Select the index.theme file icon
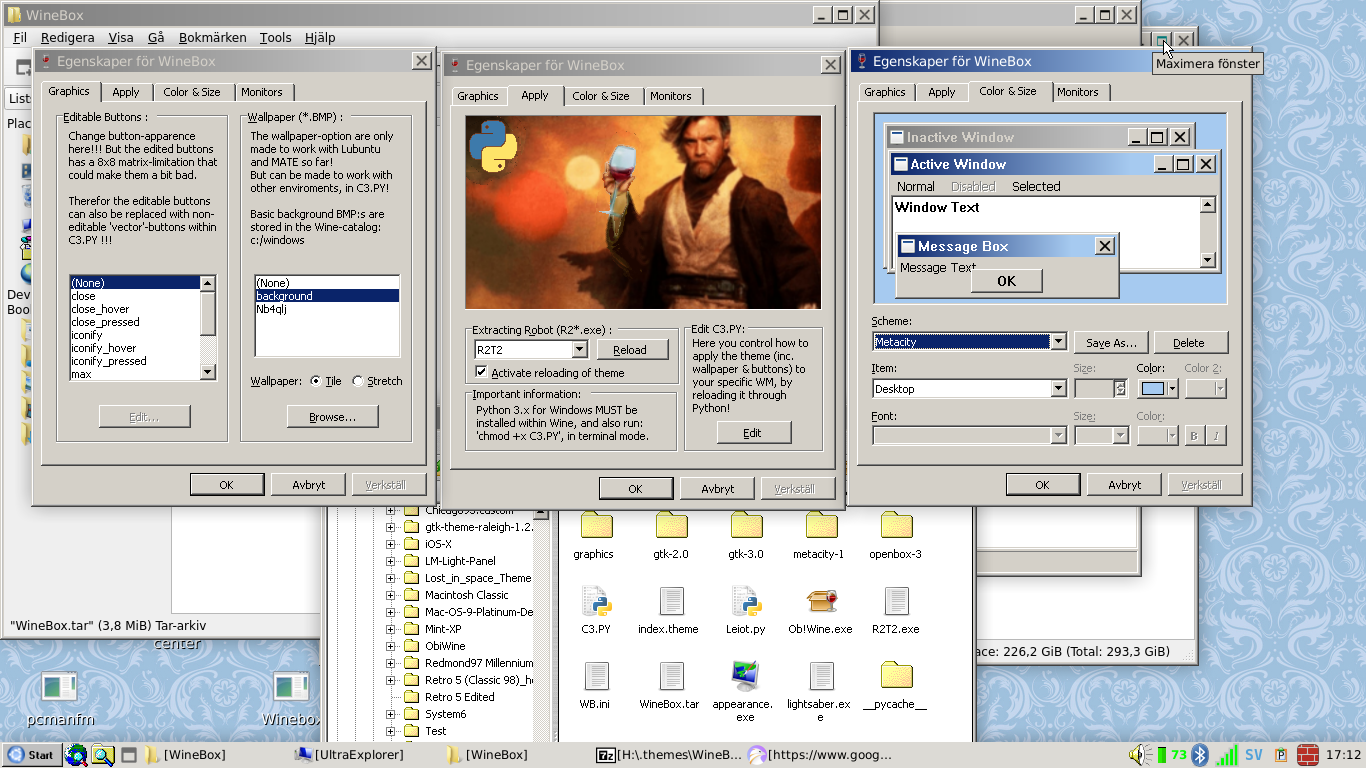Image resolution: width=1366 pixels, height=768 pixels. tap(671, 601)
